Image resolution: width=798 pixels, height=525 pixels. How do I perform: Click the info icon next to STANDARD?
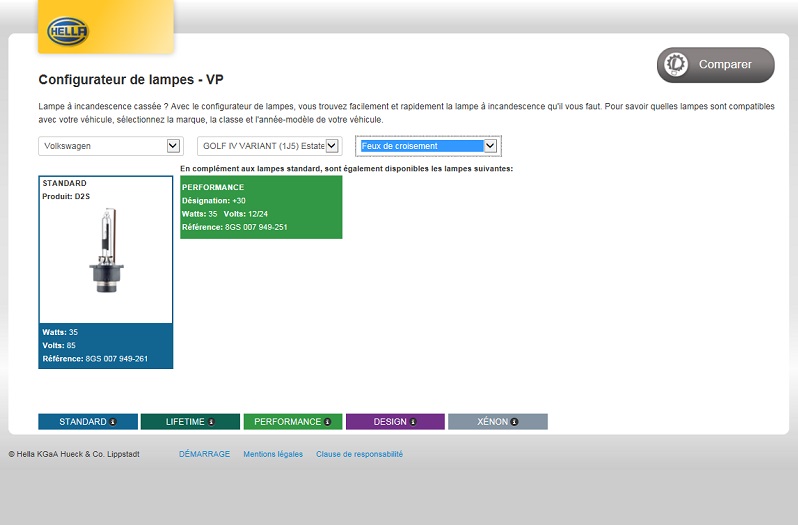click(x=113, y=422)
